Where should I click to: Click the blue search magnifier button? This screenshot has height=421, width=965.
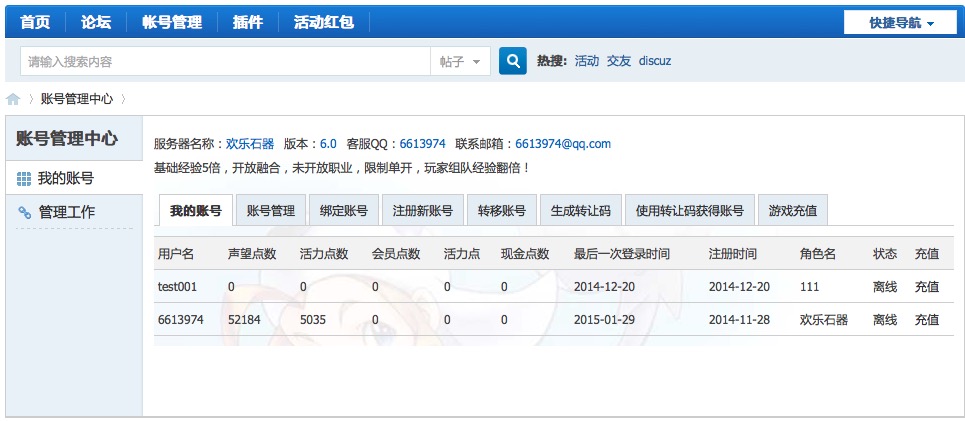click(512, 61)
